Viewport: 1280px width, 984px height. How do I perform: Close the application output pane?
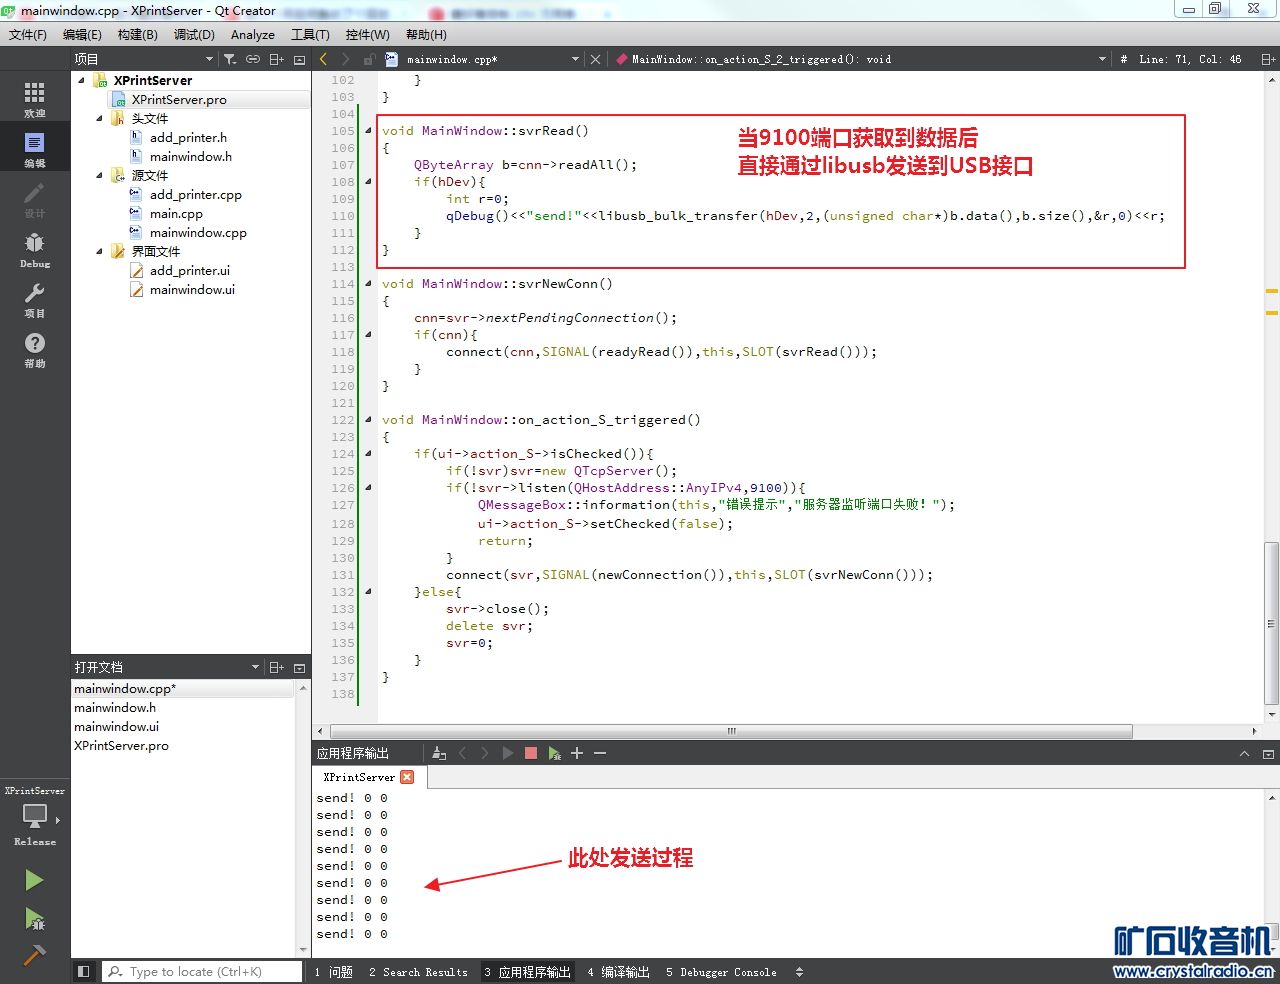click(1267, 753)
